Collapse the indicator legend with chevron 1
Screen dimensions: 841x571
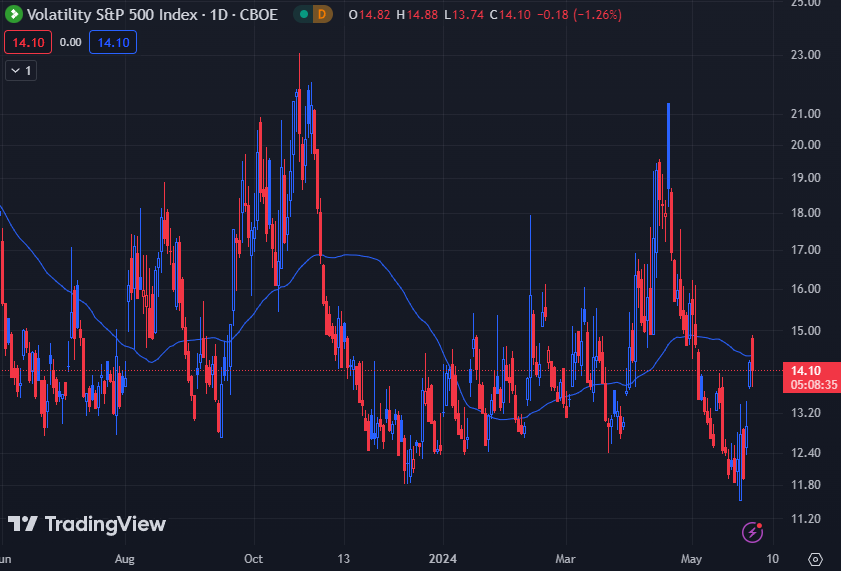pyautogui.click(x=21, y=71)
